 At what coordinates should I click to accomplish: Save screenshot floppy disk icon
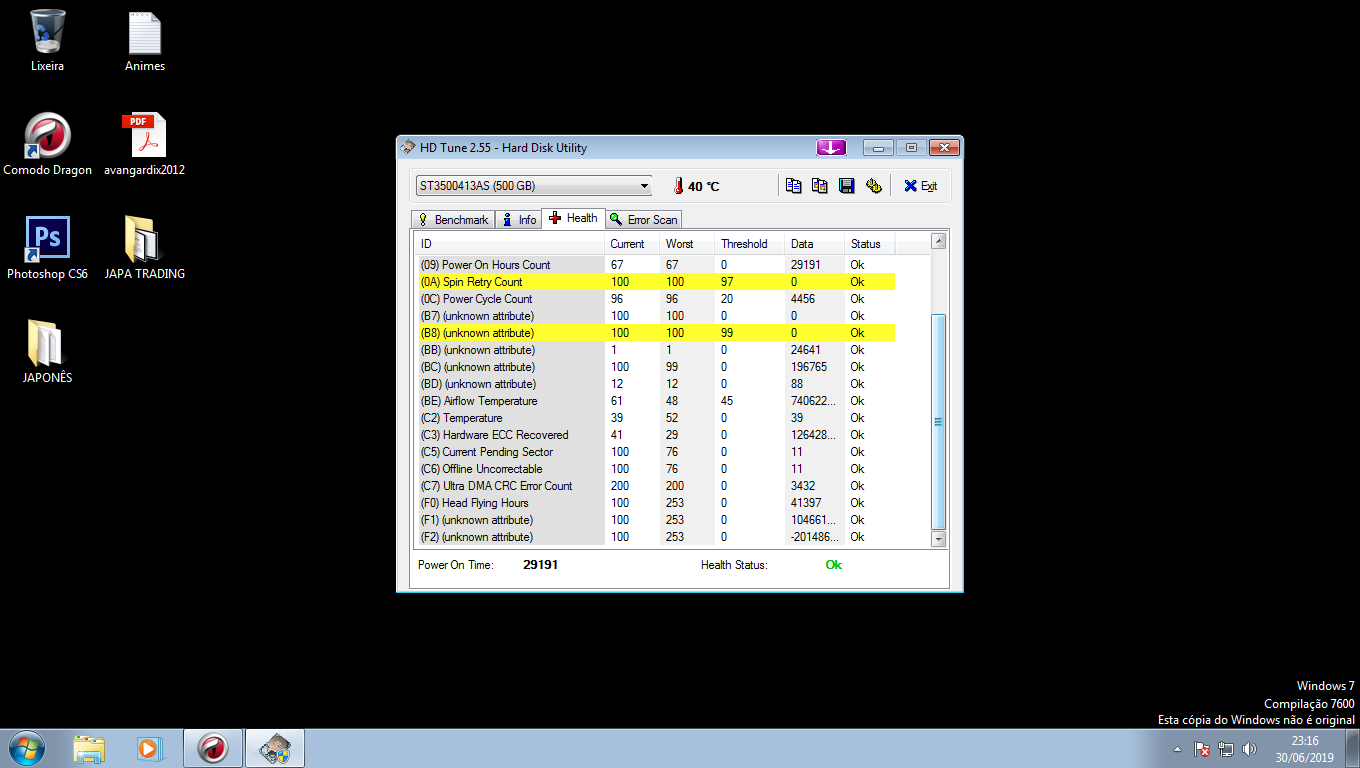[847, 186]
